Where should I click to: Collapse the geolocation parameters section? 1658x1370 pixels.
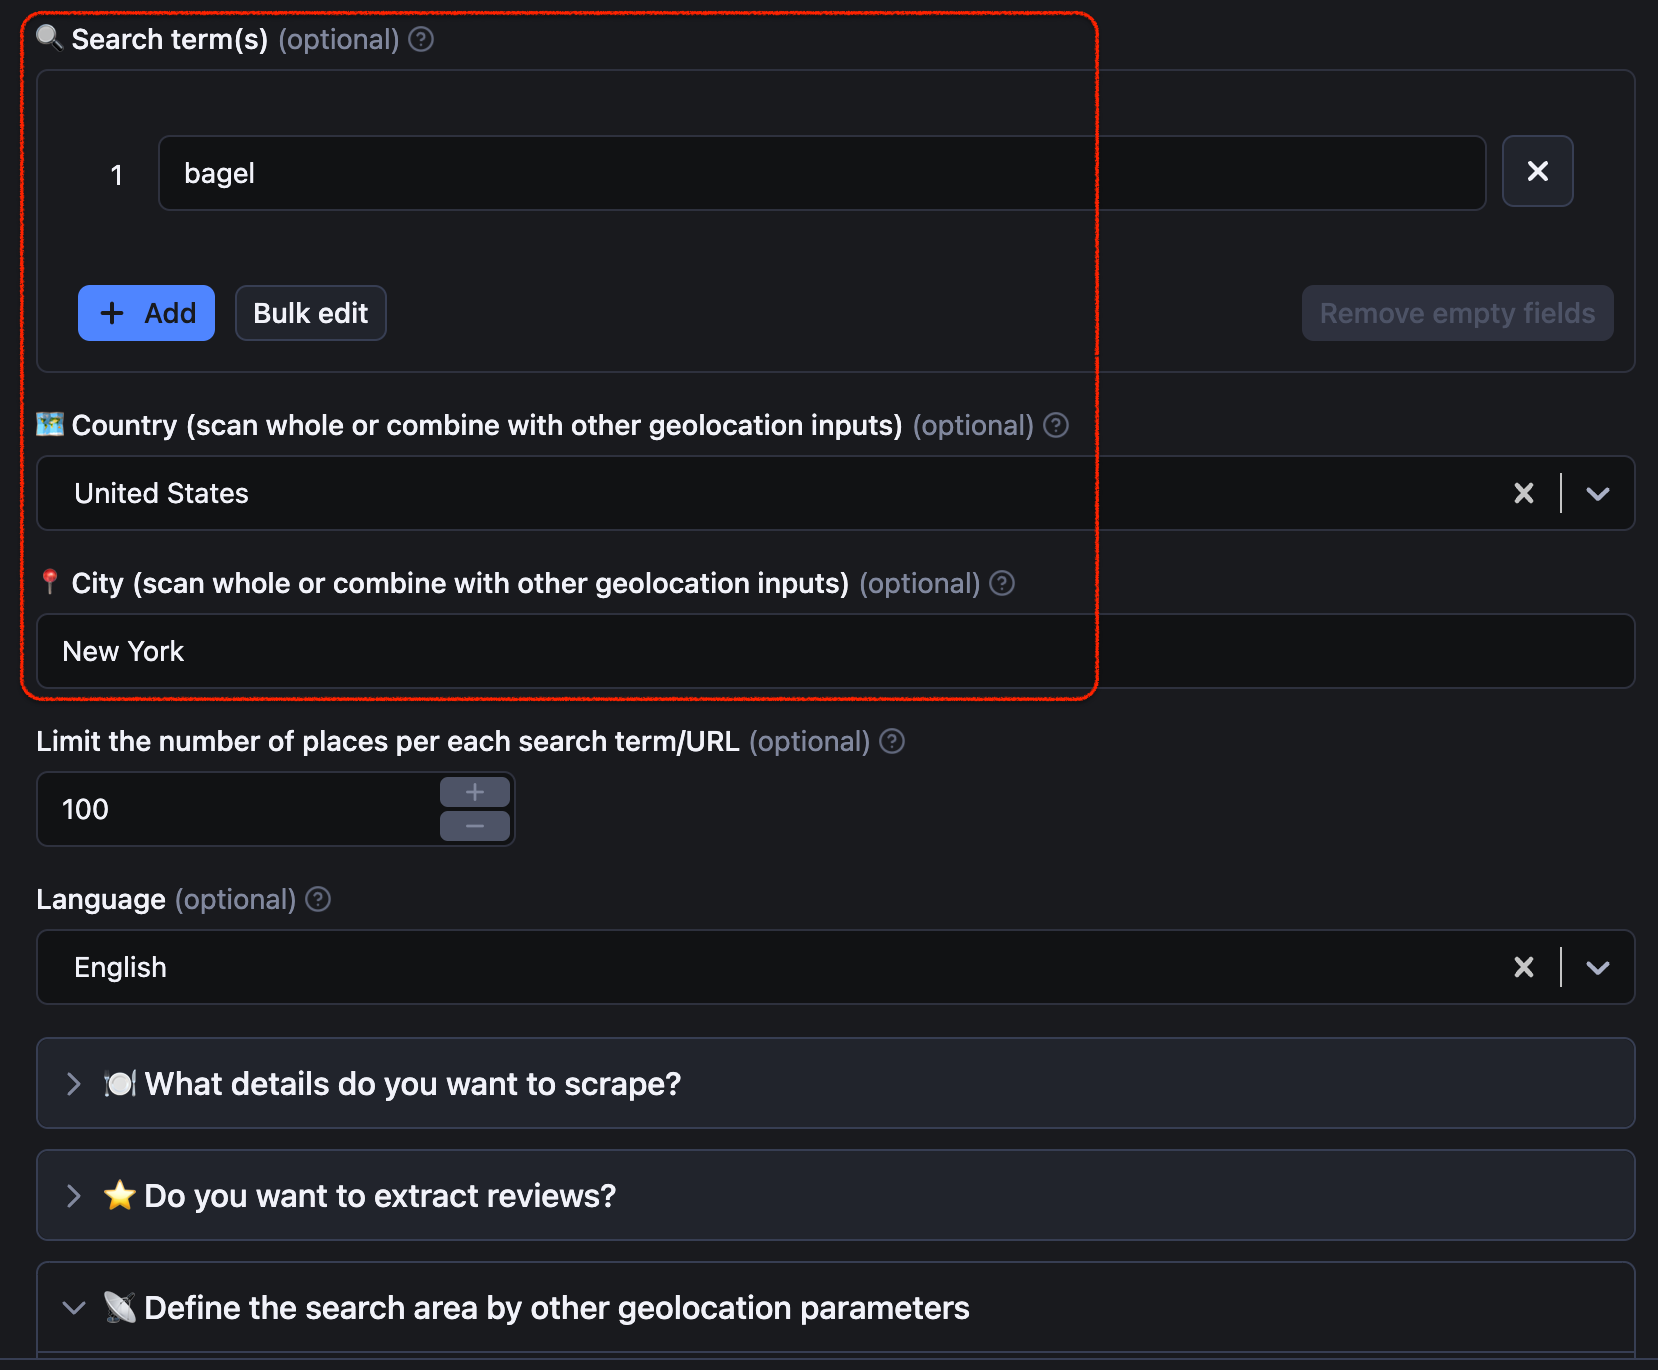coord(73,1308)
